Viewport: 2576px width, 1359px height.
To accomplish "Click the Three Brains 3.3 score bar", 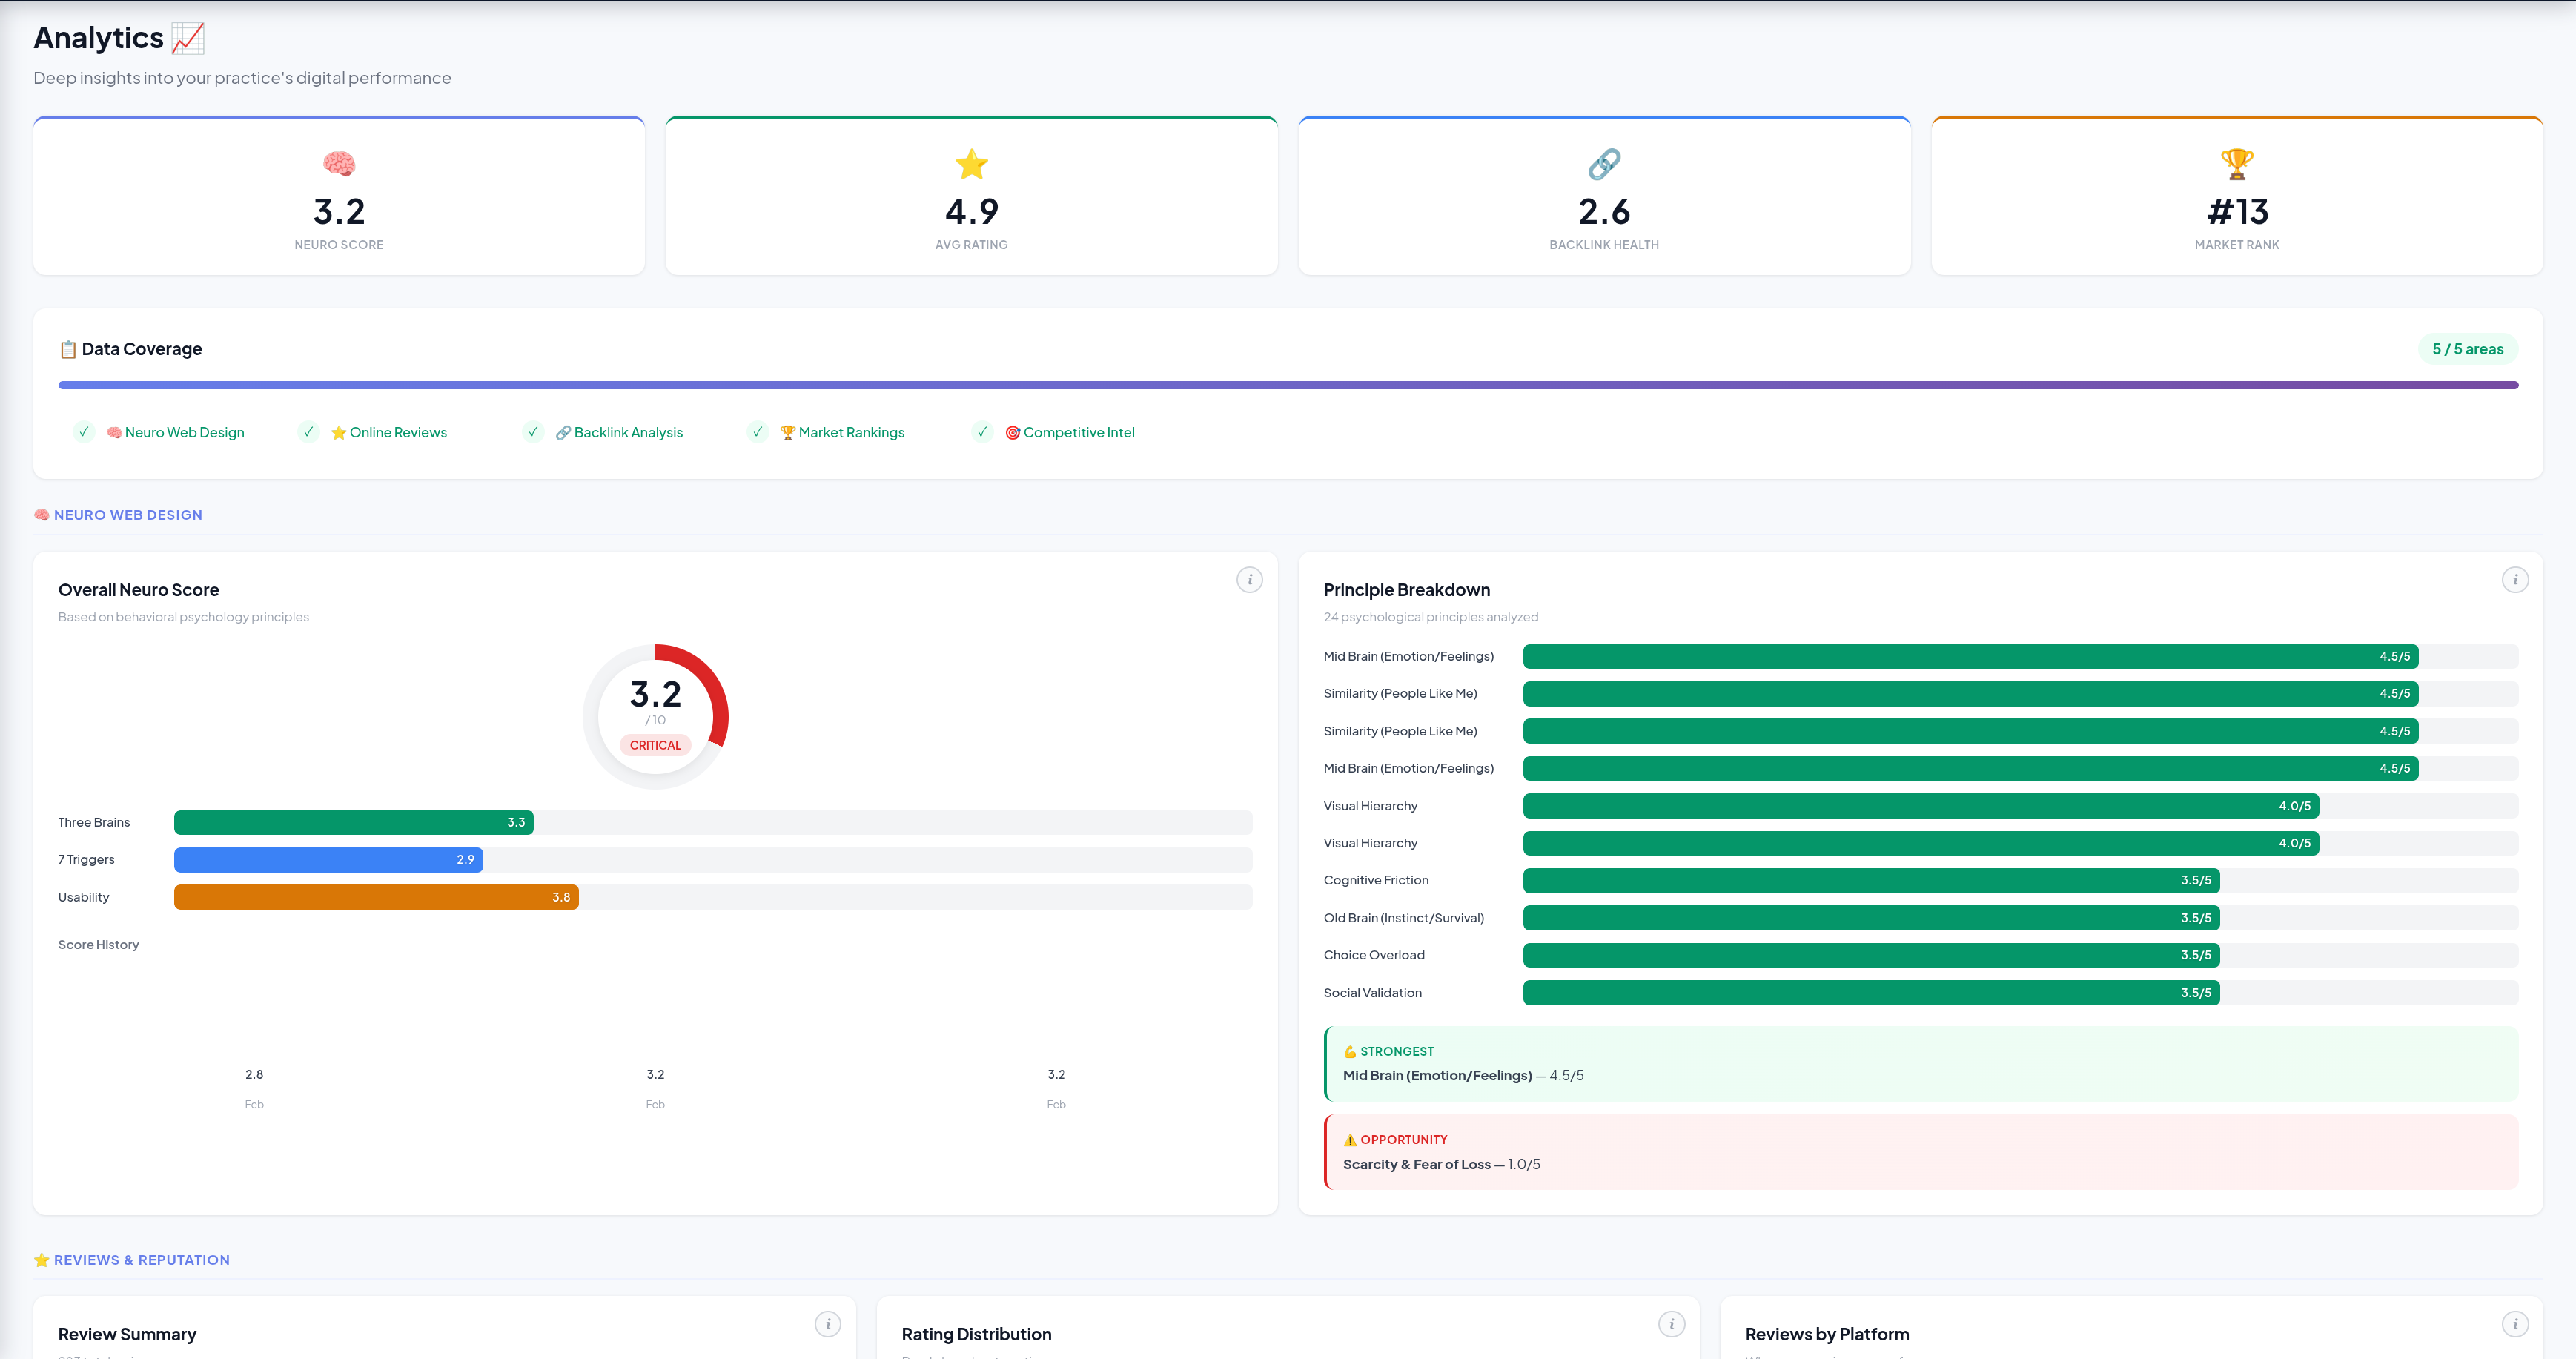I will [354, 822].
